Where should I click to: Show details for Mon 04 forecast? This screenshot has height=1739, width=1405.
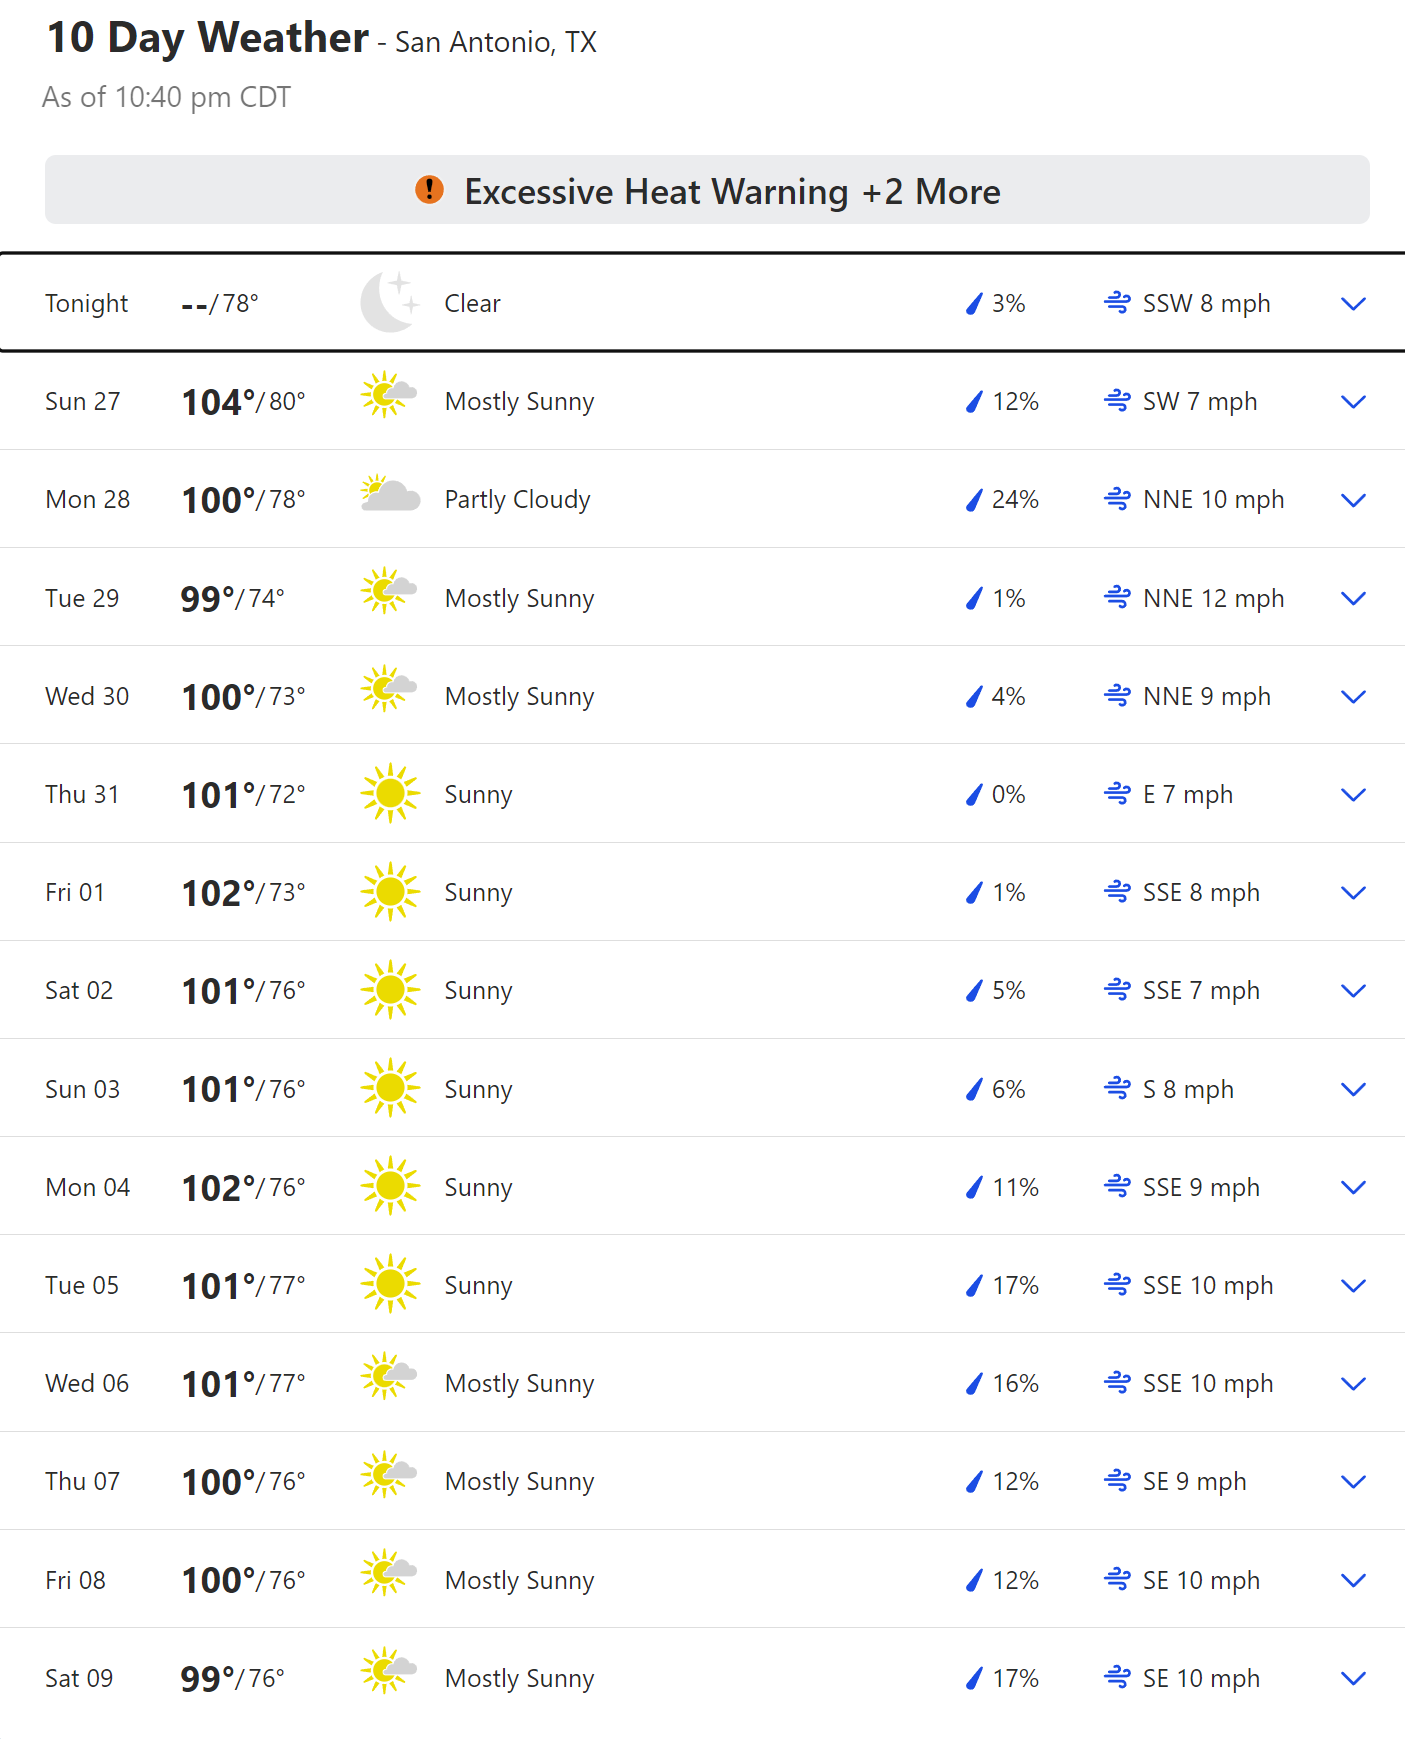click(1352, 1187)
